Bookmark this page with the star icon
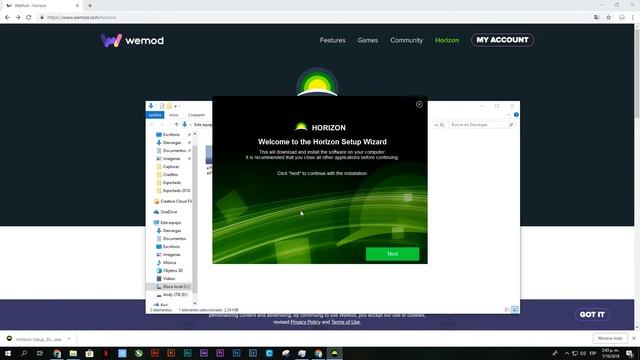This screenshot has height=360, width=640. tap(609, 17)
